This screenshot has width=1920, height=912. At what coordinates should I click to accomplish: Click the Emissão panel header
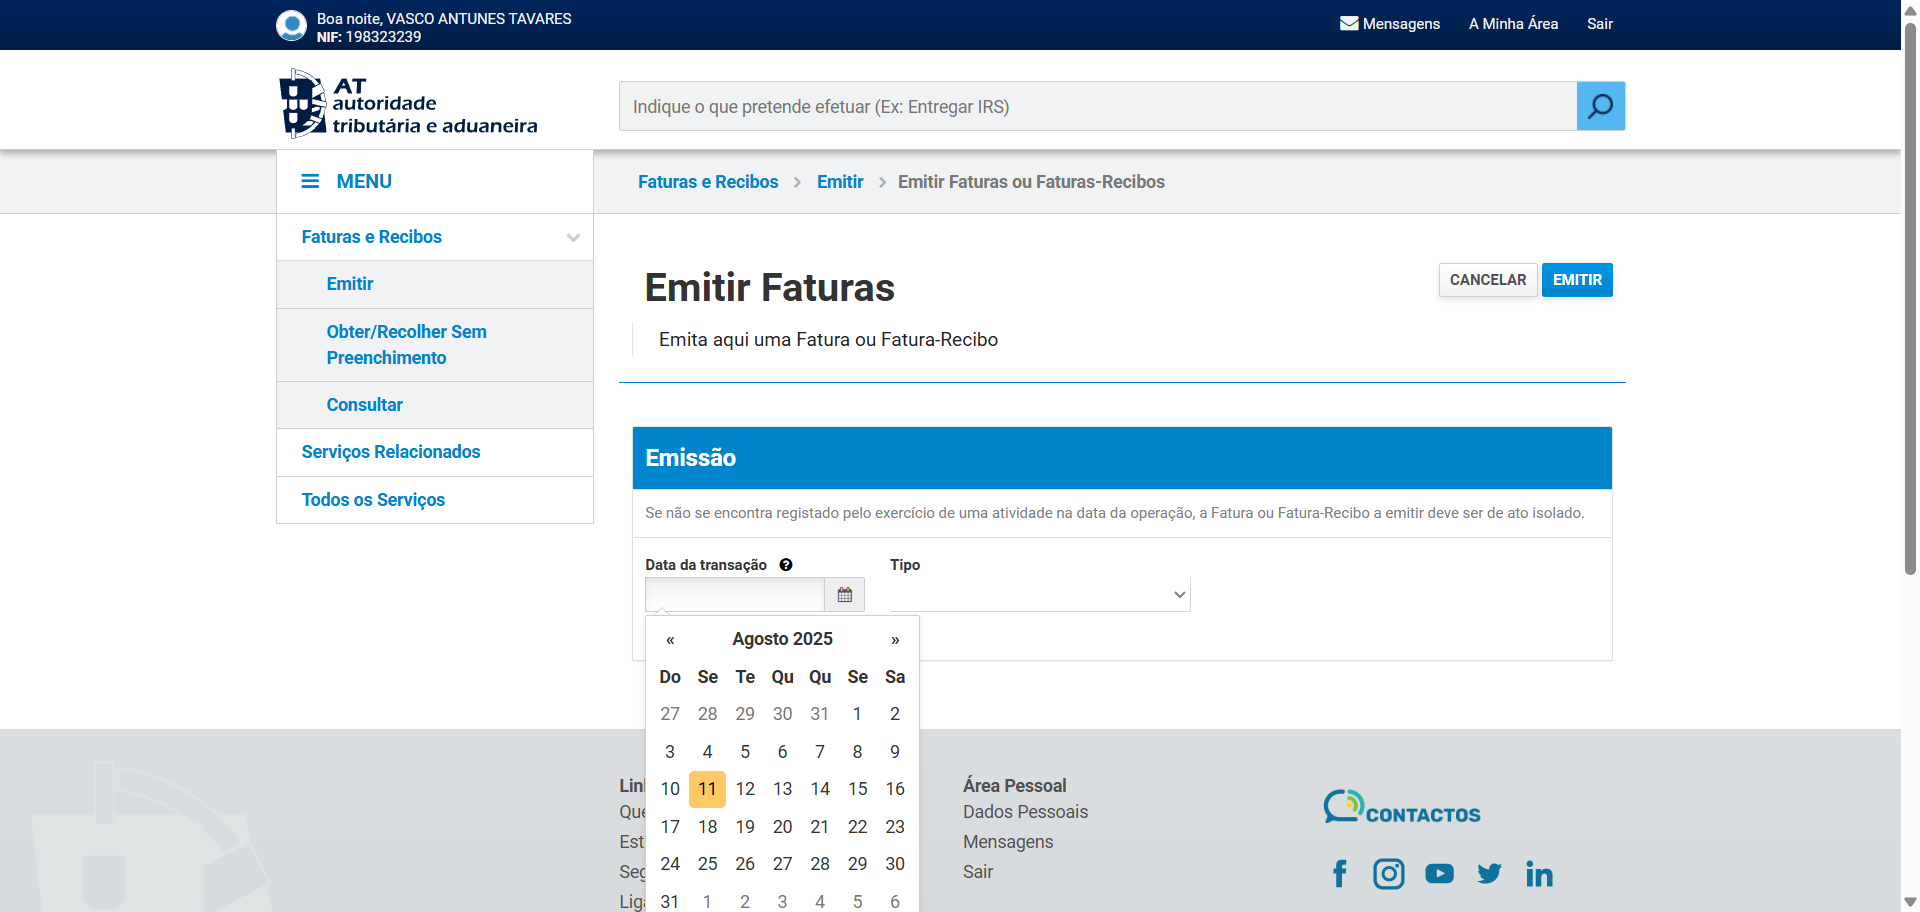tap(1122, 458)
